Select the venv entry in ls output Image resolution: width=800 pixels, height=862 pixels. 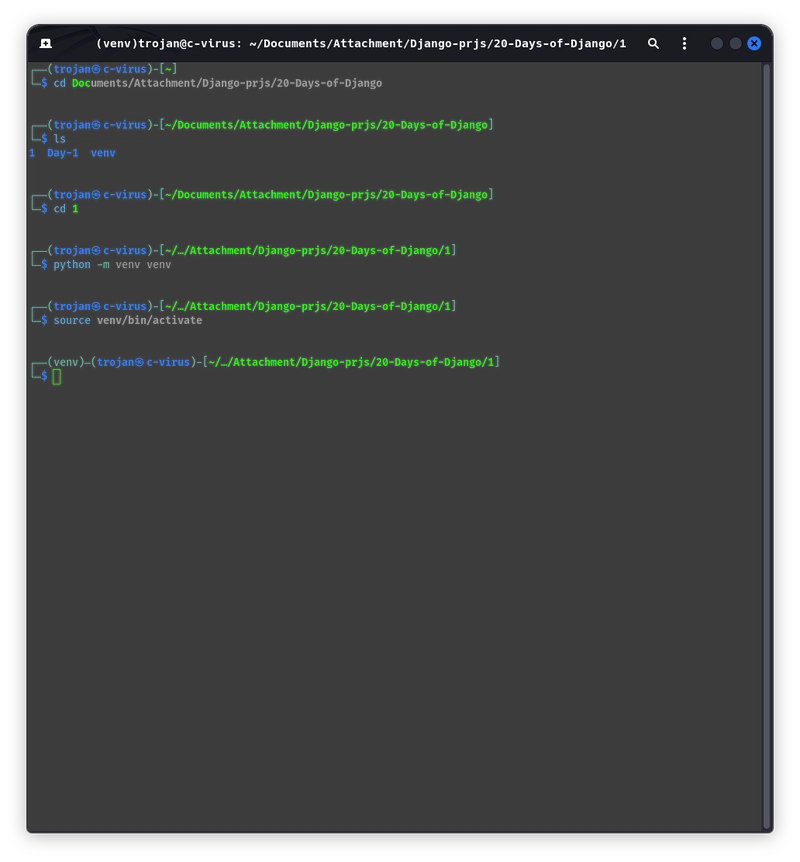coord(103,153)
